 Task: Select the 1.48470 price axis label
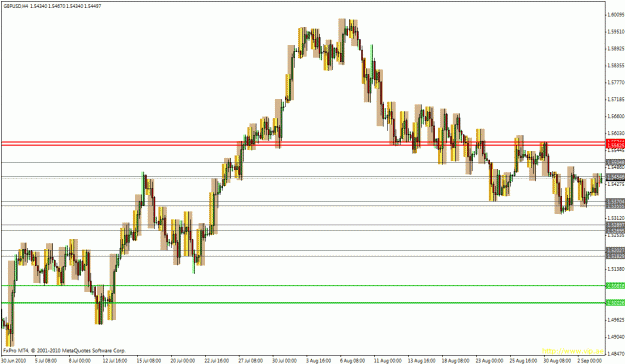click(615, 354)
